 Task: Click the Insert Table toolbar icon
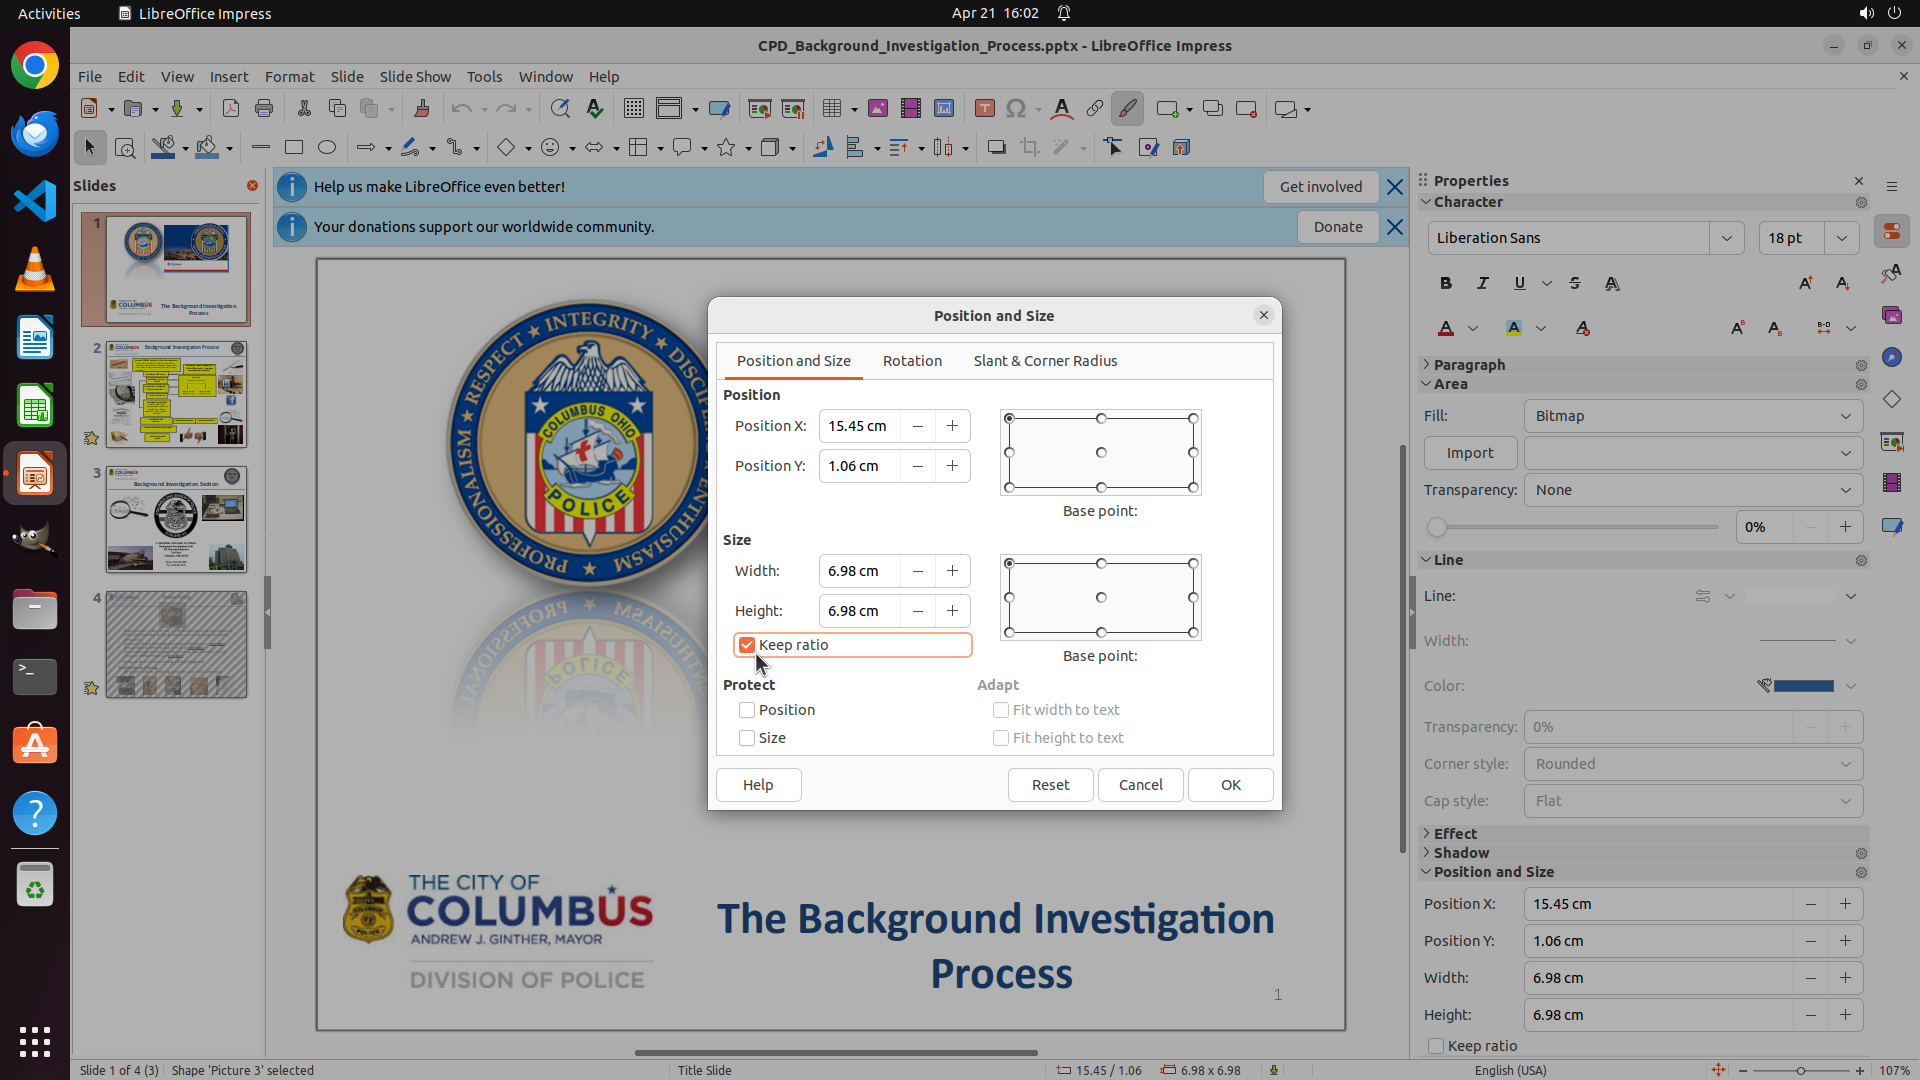(831, 109)
